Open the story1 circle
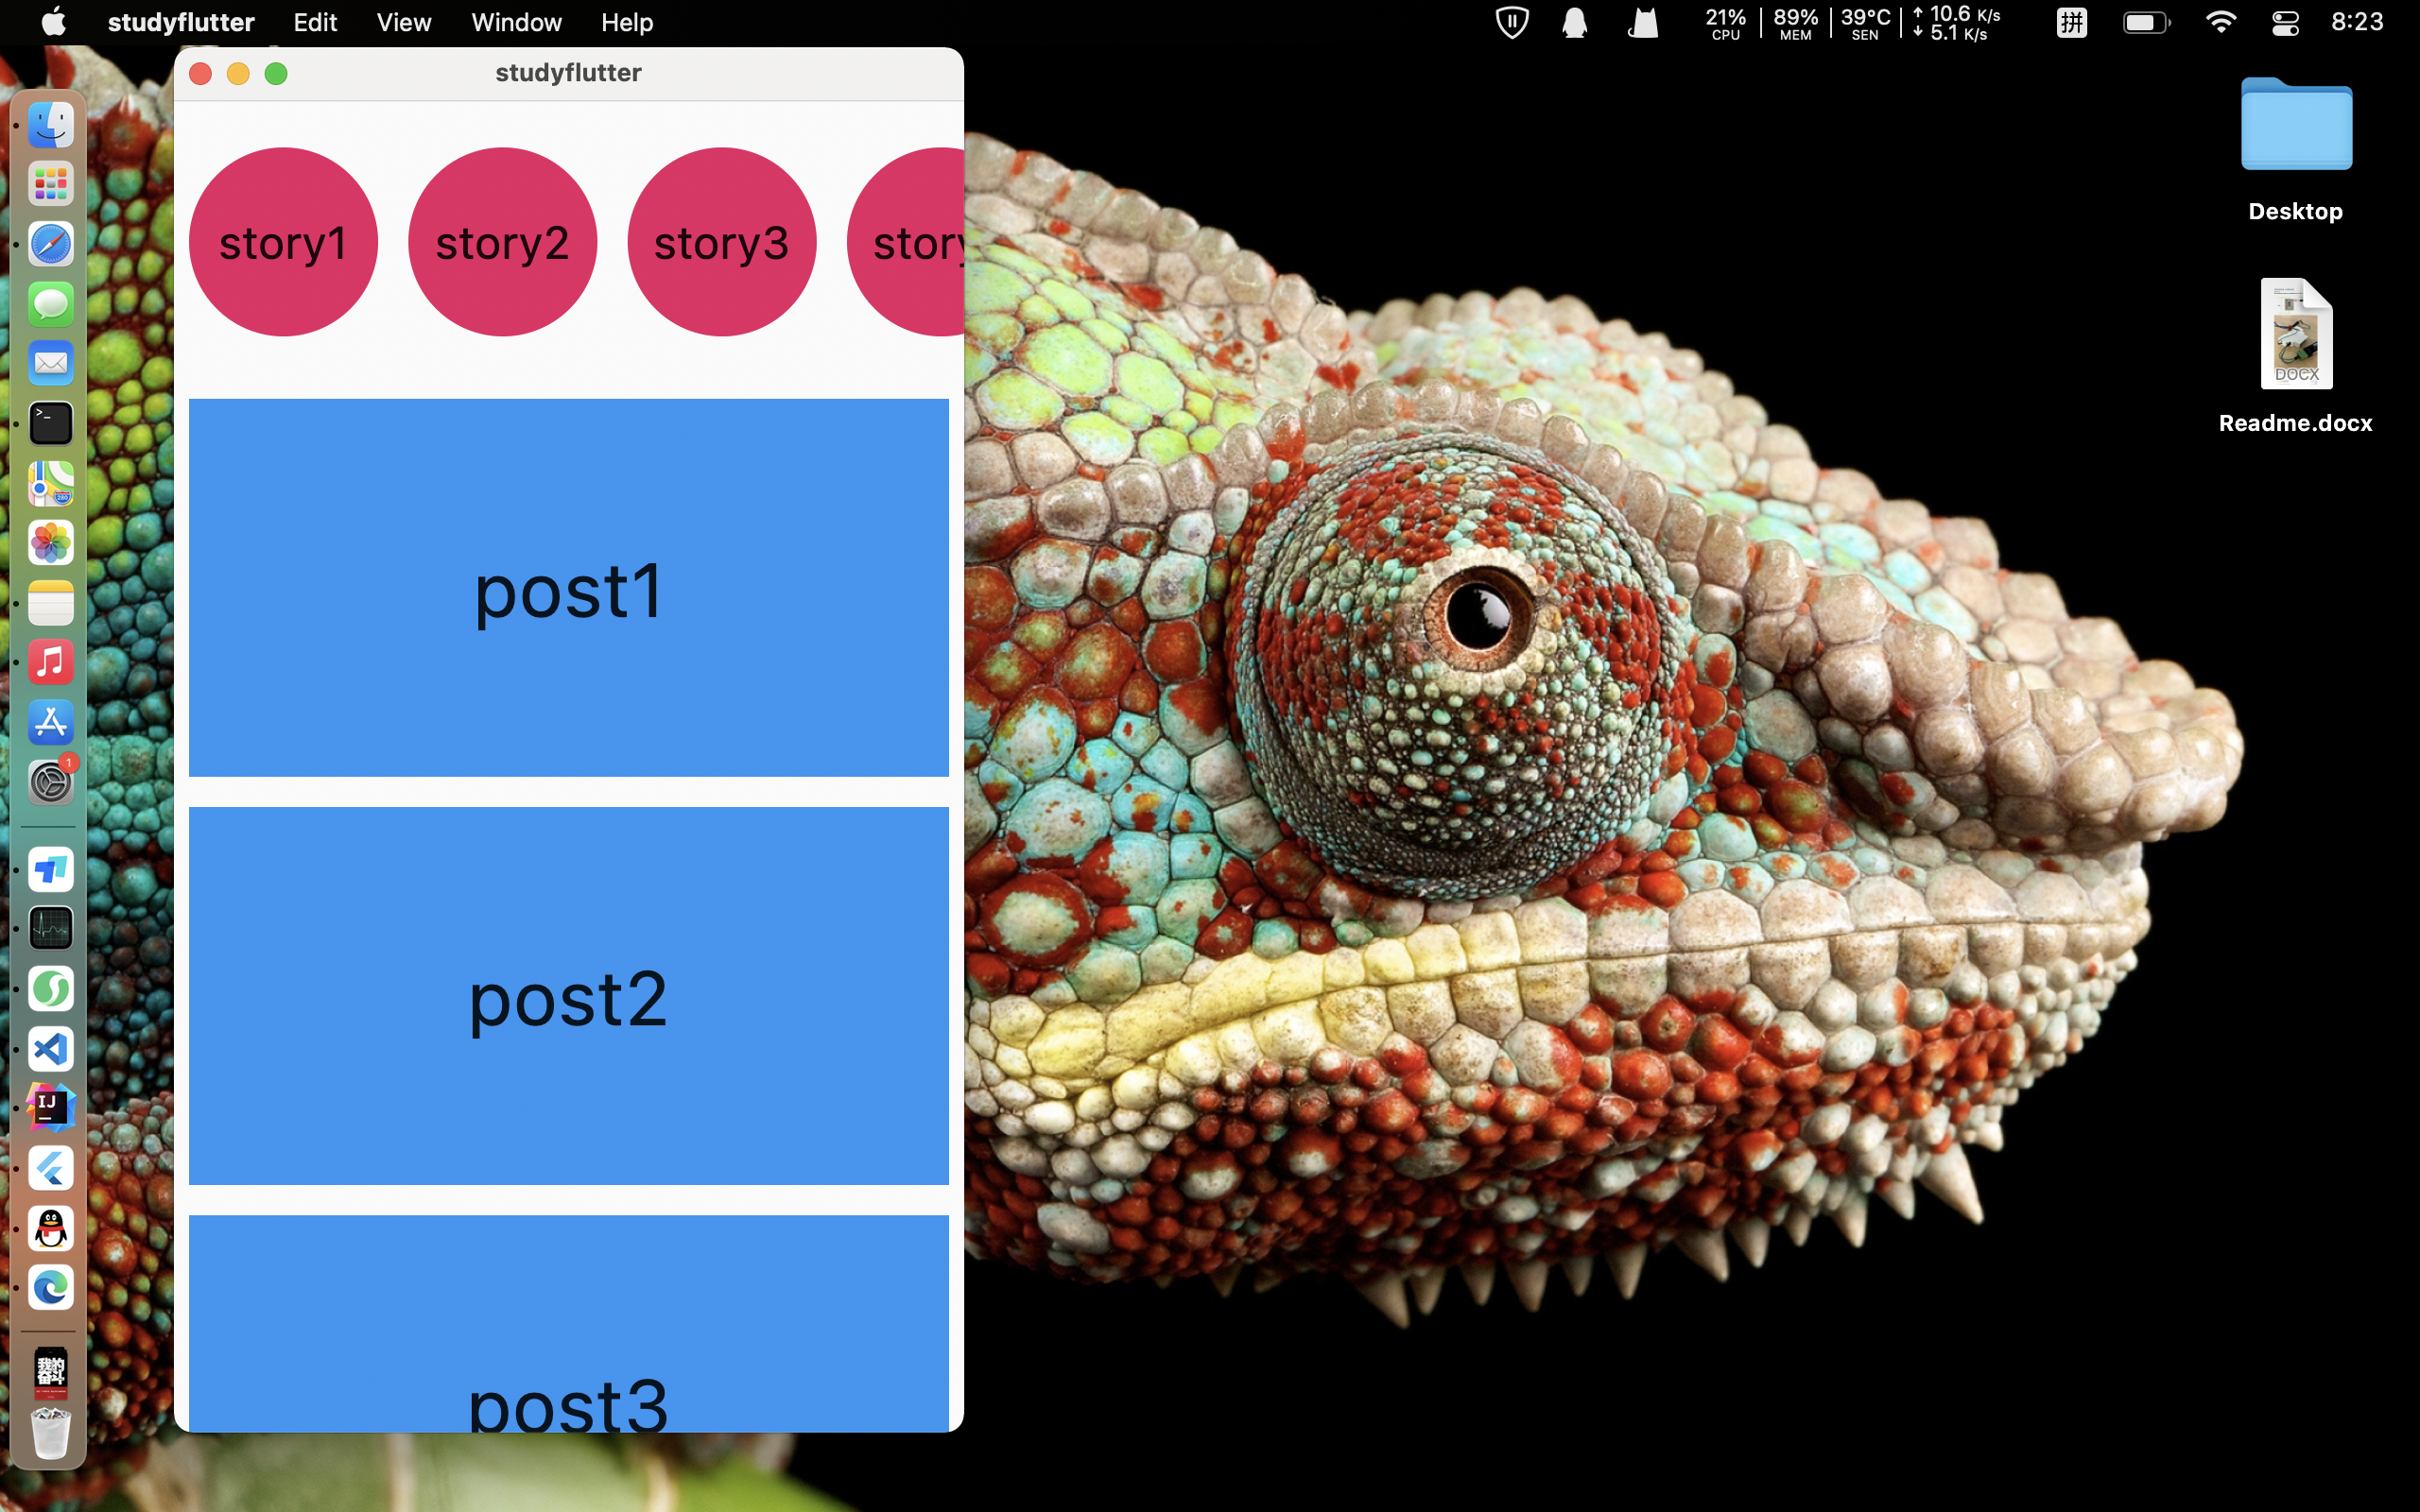Screen dimensions: 2420x1512 (283, 242)
